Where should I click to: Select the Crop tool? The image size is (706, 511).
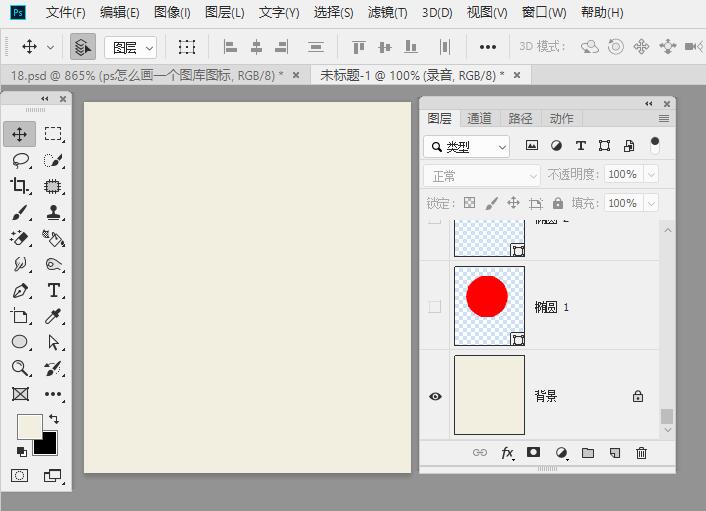20,186
